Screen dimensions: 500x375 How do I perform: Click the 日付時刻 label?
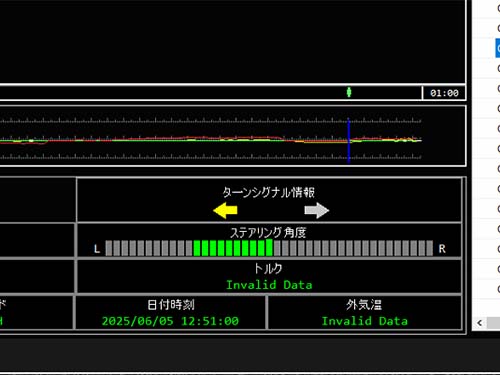tap(171, 305)
